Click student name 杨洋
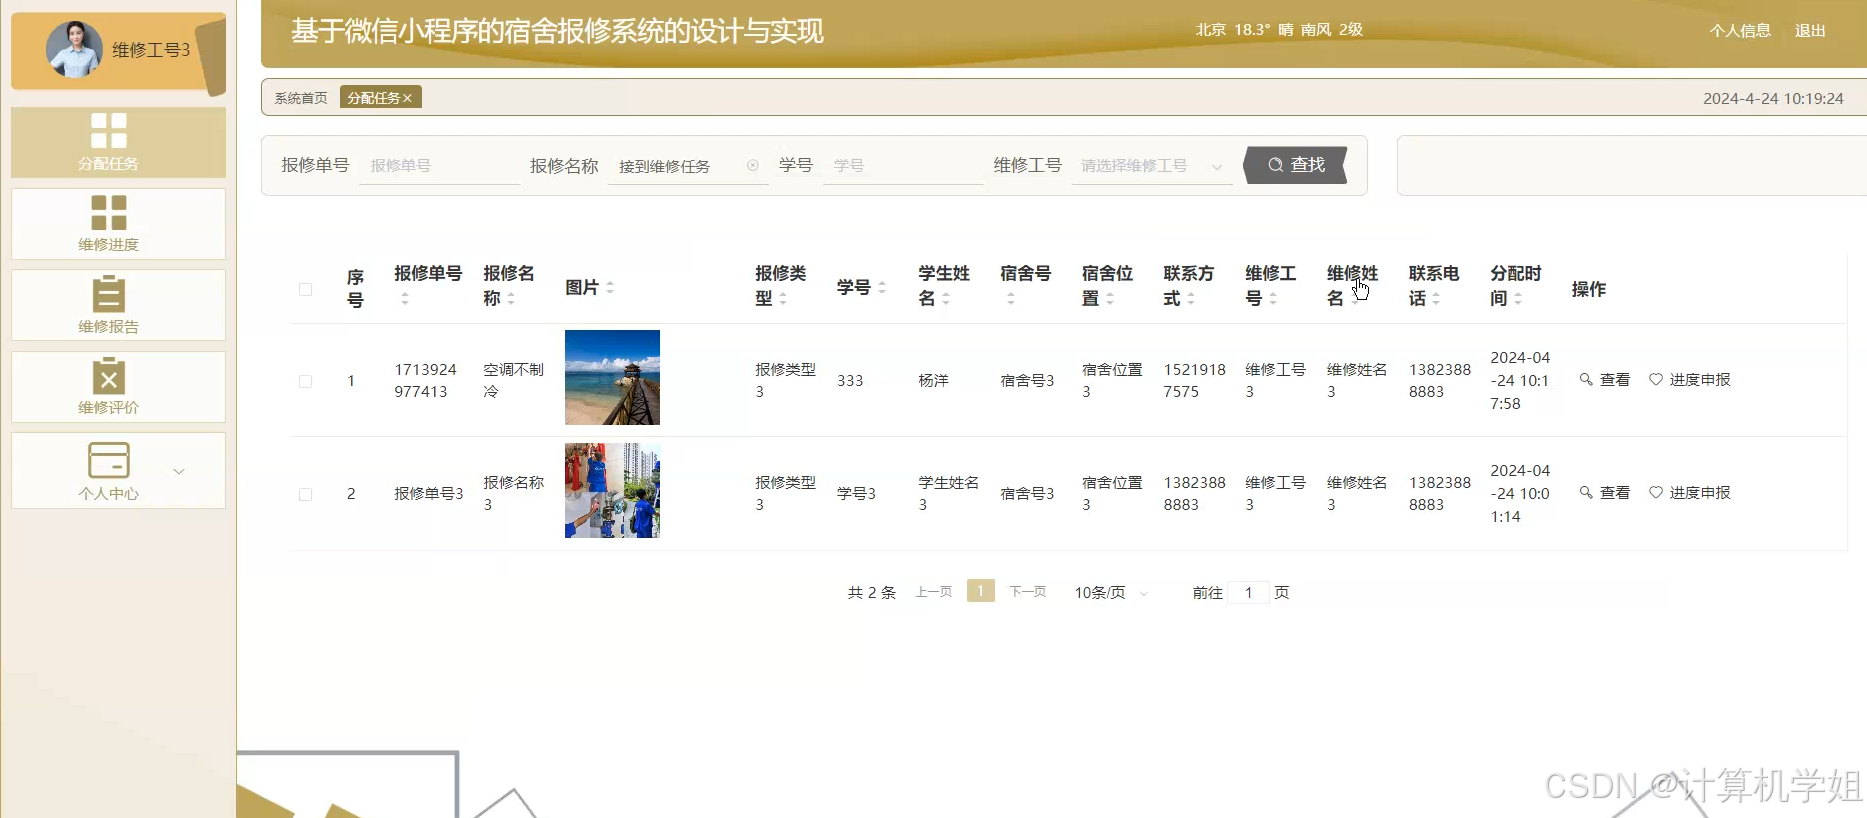This screenshot has width=1867, height=818. (x=934, y=381)
